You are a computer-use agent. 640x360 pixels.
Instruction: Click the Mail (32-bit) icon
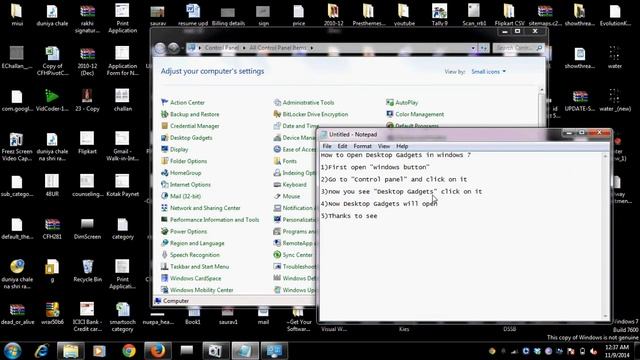point(164,196)
